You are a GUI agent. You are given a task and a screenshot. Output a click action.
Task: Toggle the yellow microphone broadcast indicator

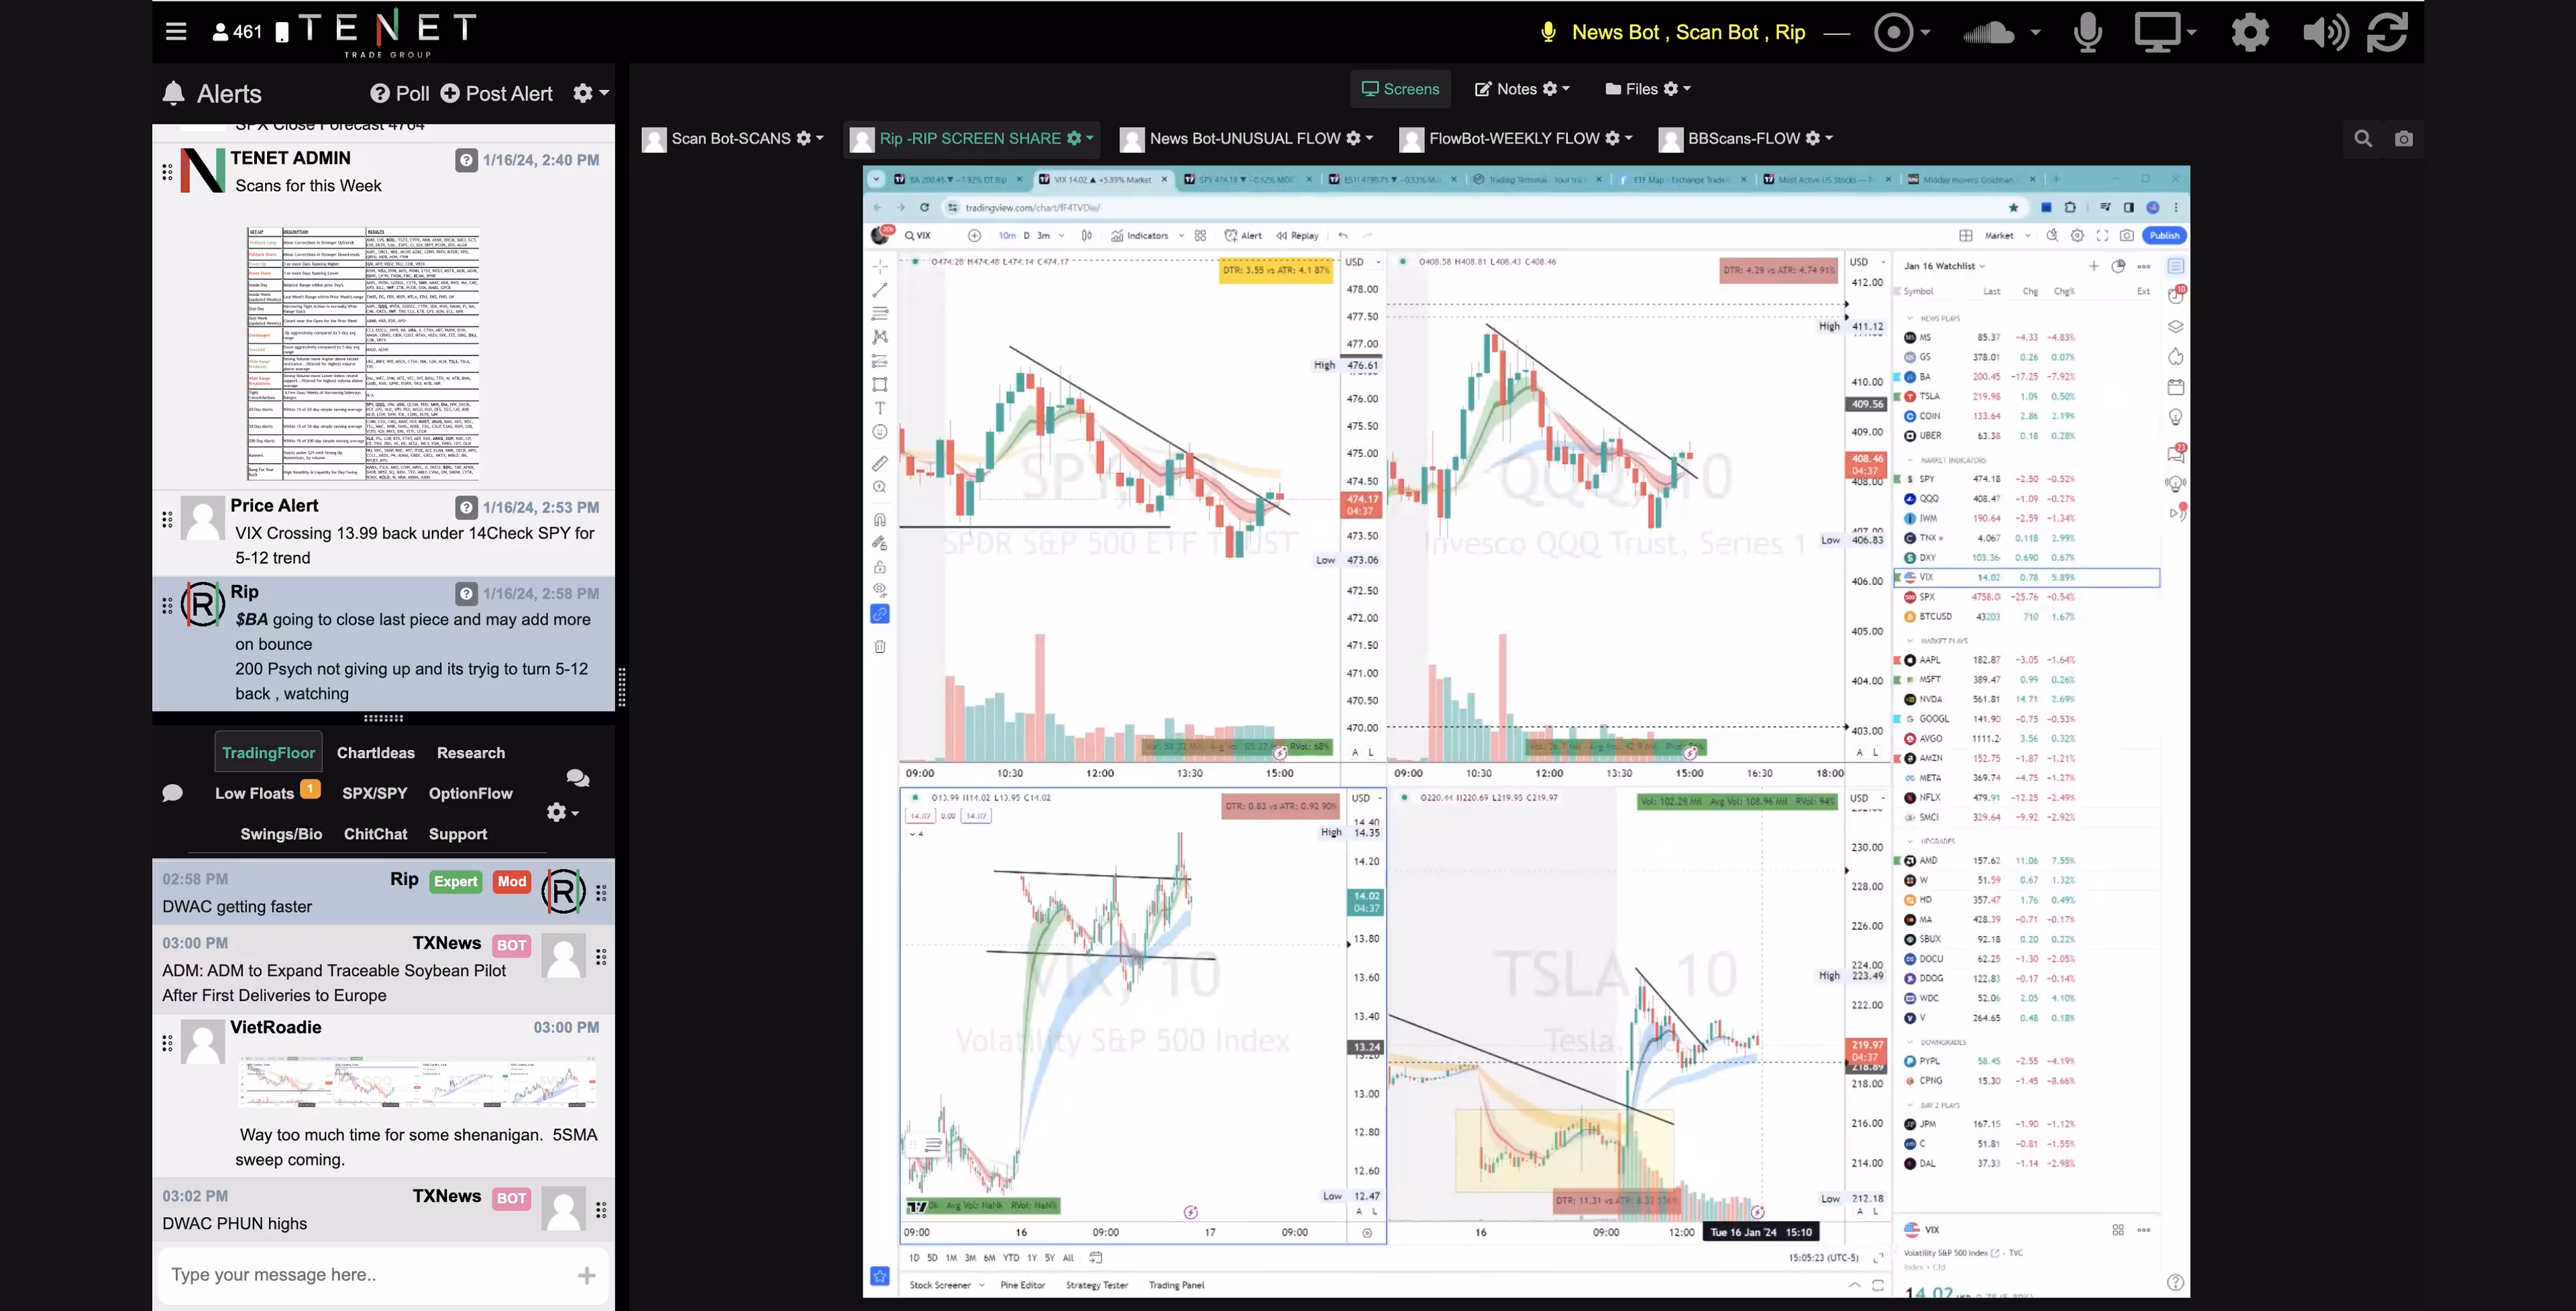[1548, 32]
